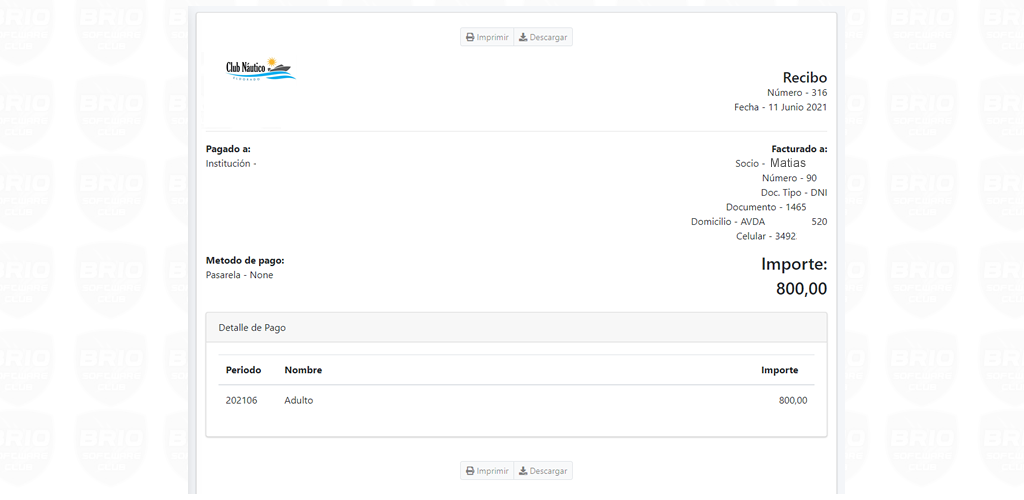Click the printer icon in top Imprimir
Screen dimensions: 1024x500
click(470, 37)
